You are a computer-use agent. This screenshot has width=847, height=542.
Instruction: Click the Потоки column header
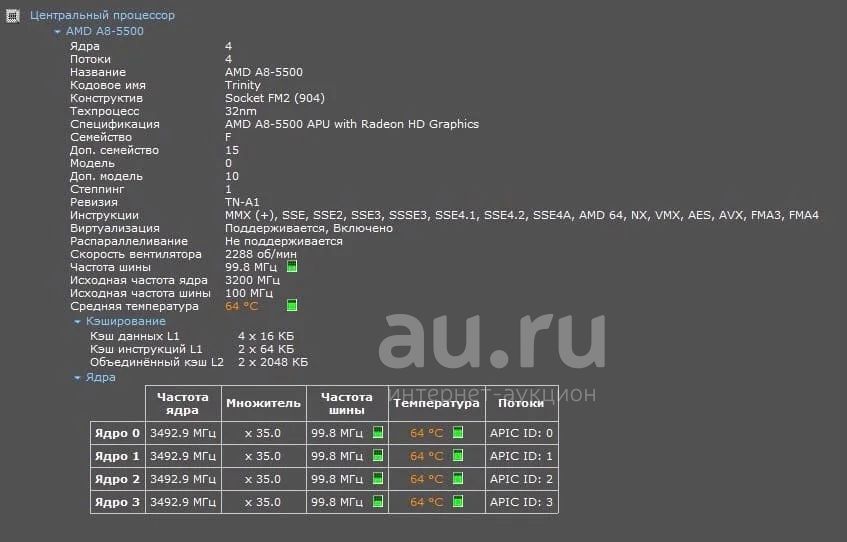coord(521,403)
